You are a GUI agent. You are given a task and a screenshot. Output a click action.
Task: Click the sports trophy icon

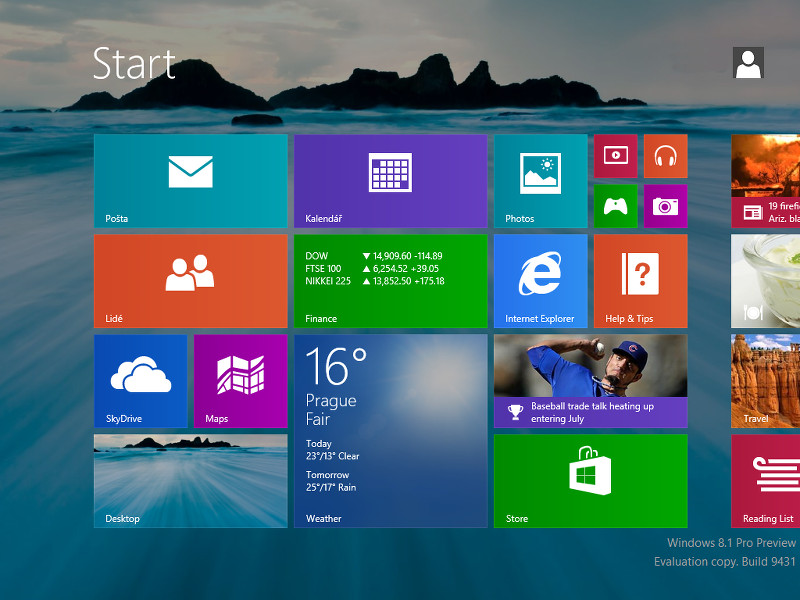tap(515, 412)
